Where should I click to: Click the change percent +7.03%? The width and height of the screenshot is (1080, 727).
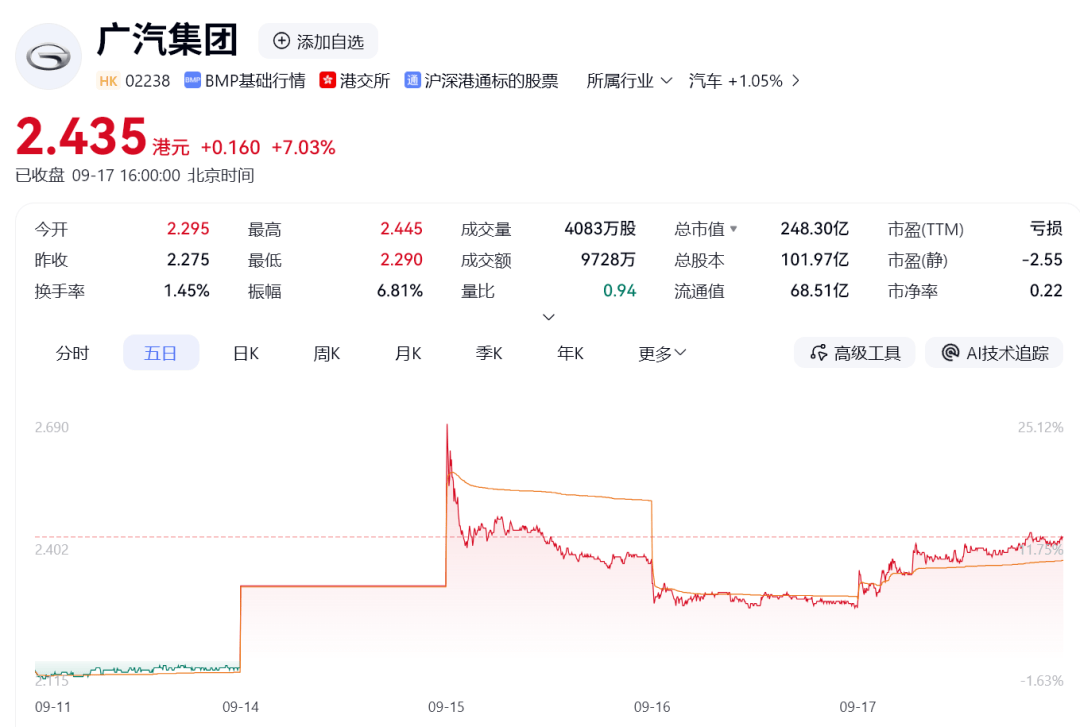303,147
